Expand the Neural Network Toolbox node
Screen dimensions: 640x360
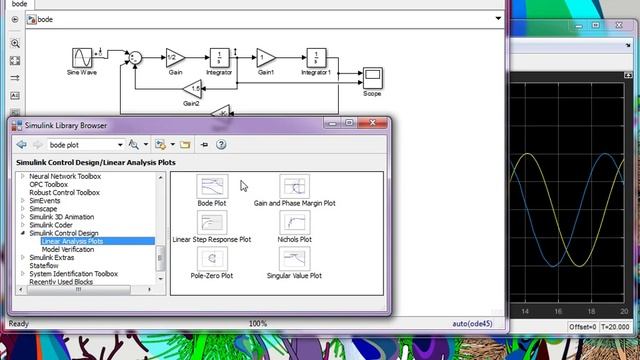click(x=23, y=176)
